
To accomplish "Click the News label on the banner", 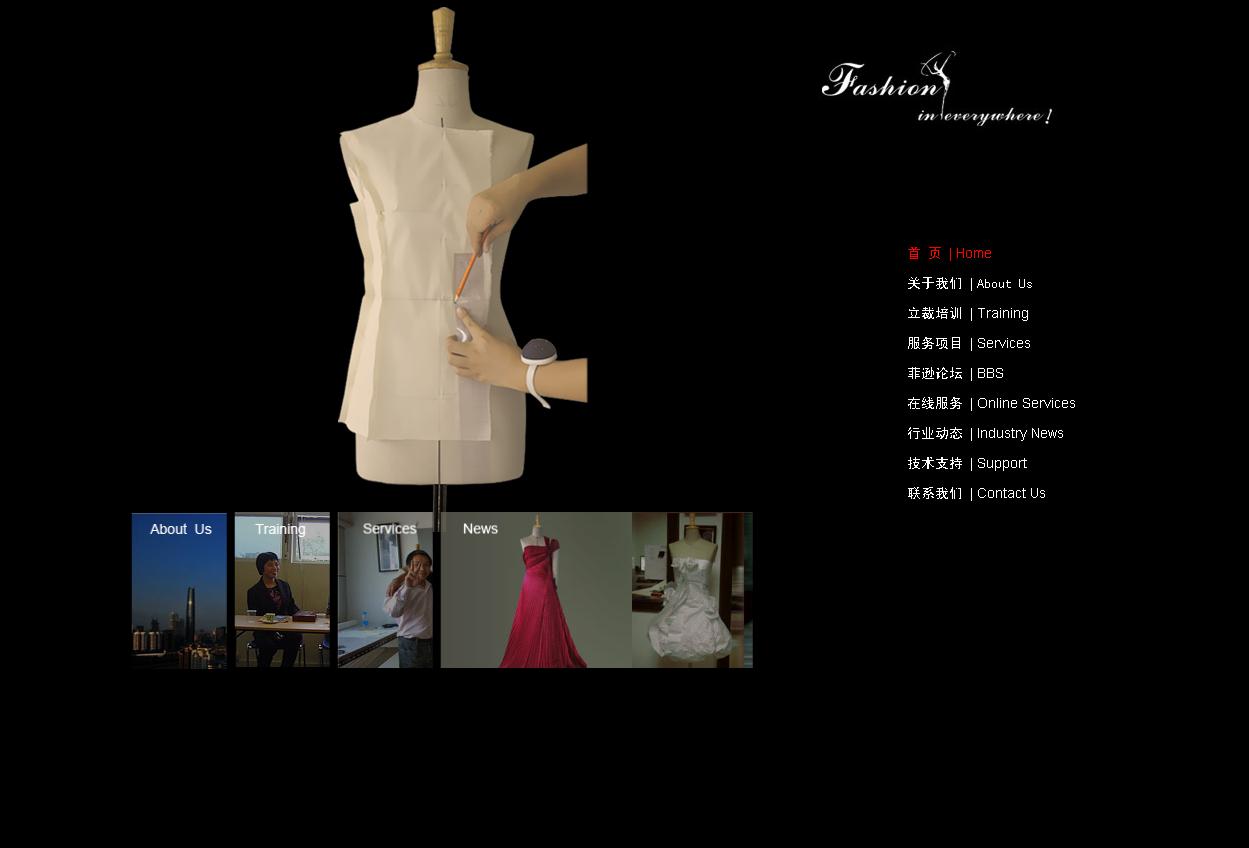I will (480, 529).
